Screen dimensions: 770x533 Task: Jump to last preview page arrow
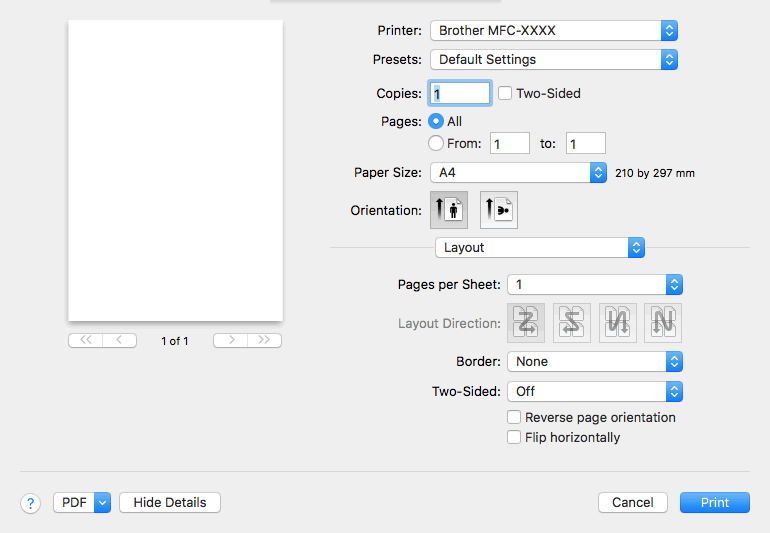[264, 340]
